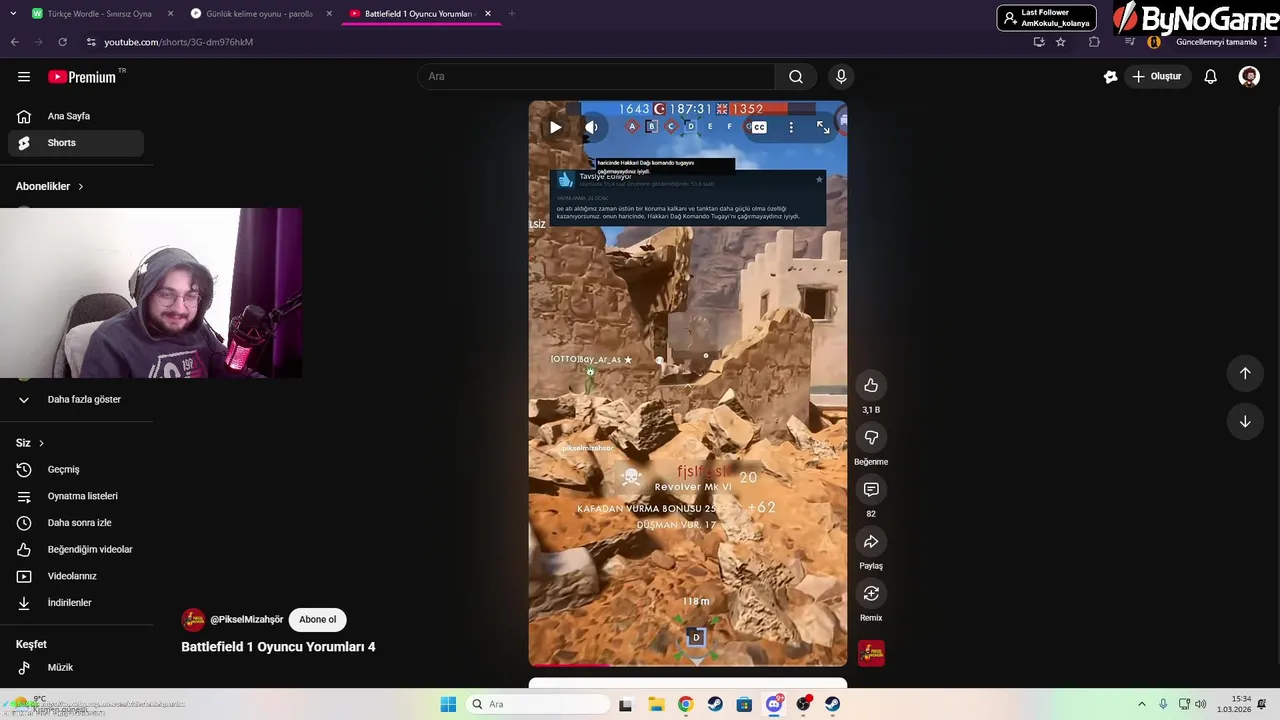Switch to Türkçe Wordle tab

point(100,14)
